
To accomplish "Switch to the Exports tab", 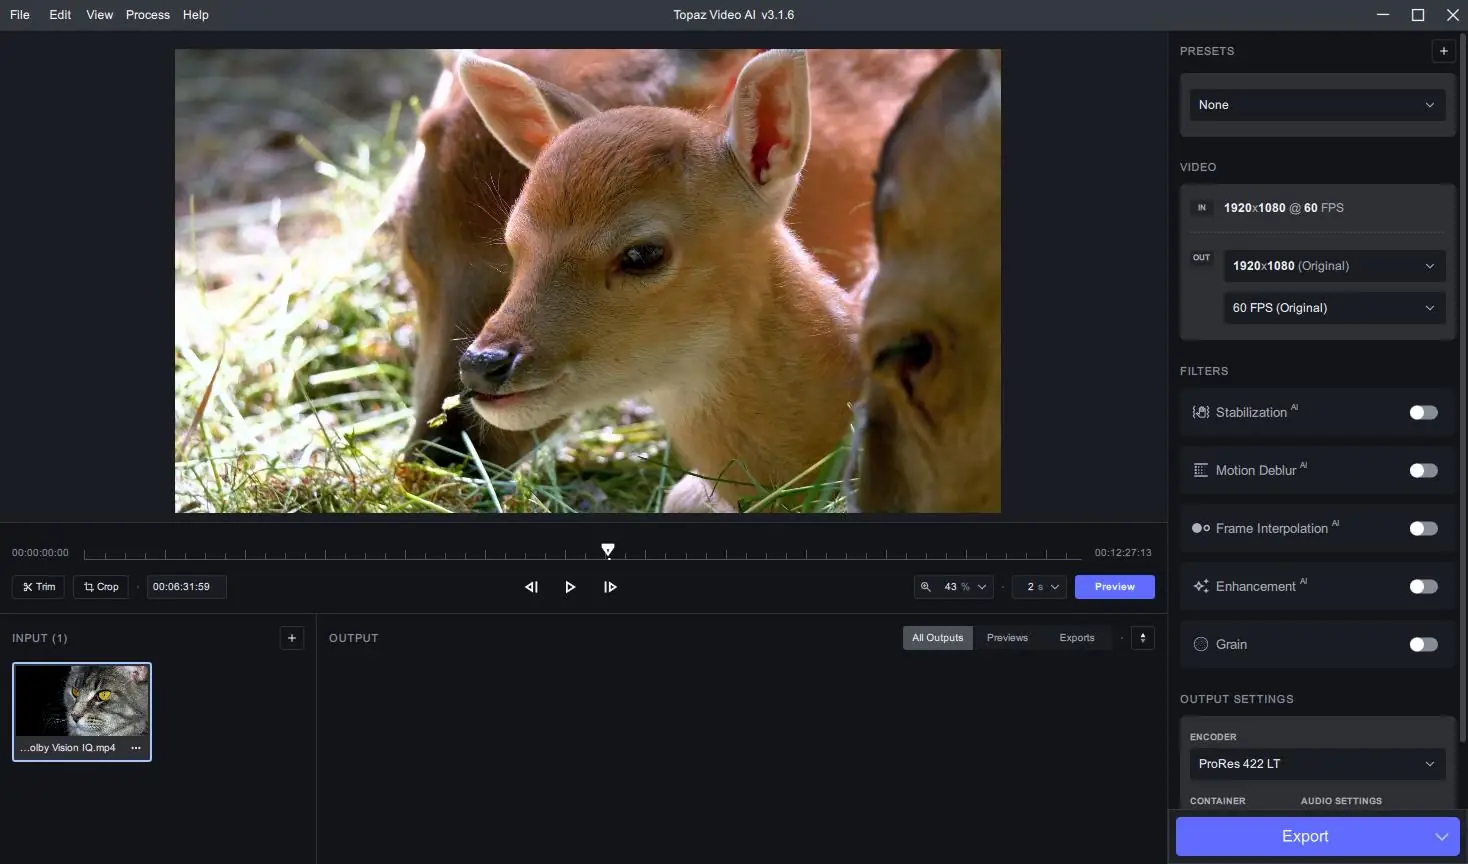I will (x=1077, y=638).
